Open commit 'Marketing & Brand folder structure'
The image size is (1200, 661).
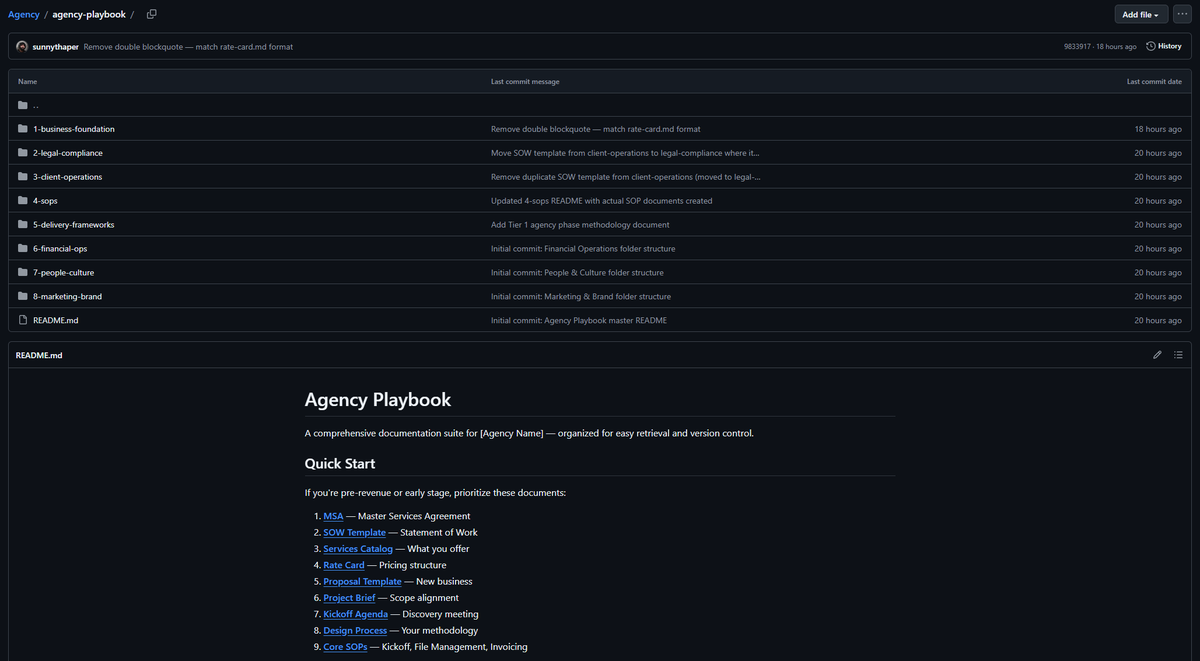tap(581, 297)
